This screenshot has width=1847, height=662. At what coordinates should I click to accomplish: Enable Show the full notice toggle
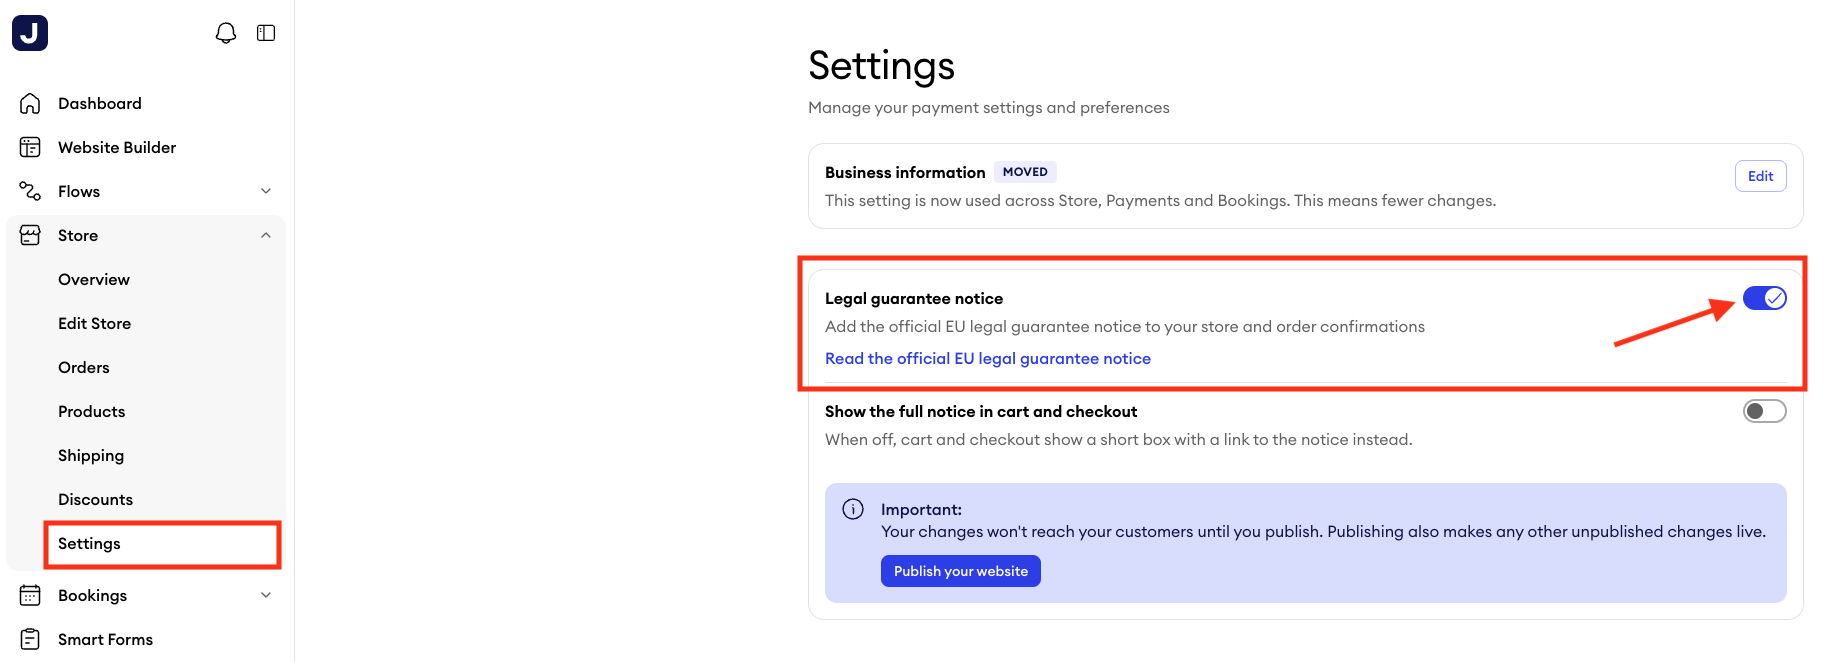point(1764,411)
